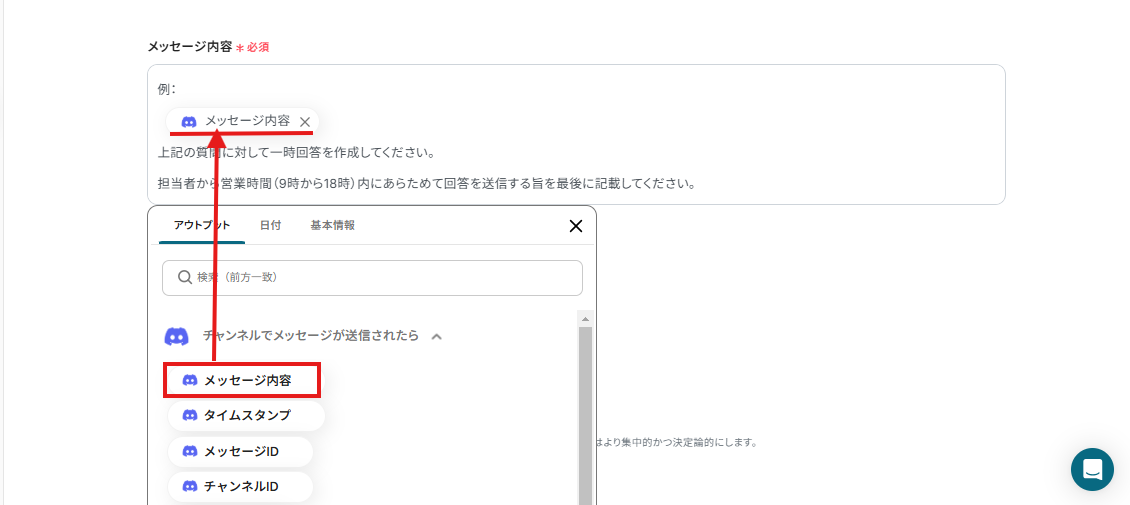1130x505 pixels.
Task: Switch to the 日付 tab
Action: coord(270,225)
